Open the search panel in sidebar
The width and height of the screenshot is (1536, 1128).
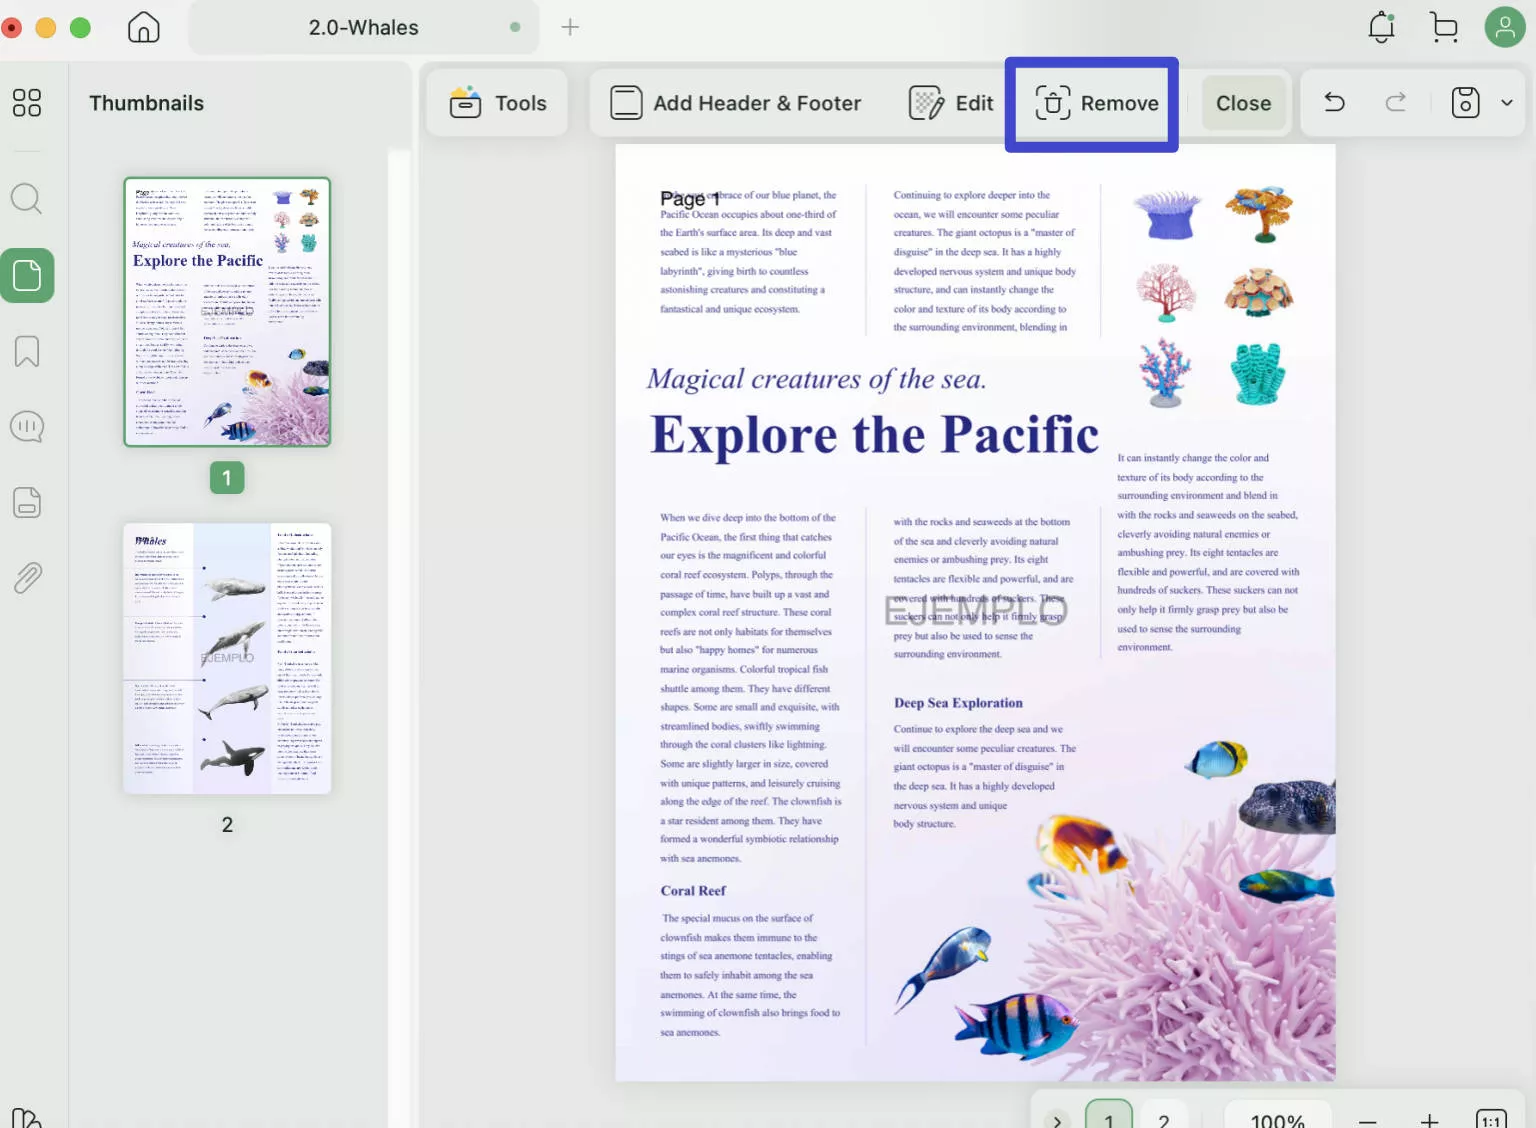27,199
